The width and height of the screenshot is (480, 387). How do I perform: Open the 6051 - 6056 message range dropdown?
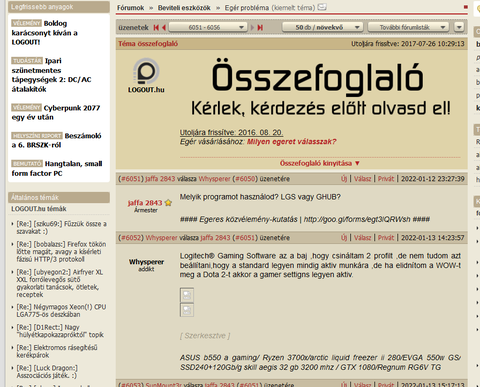(208, 27)
